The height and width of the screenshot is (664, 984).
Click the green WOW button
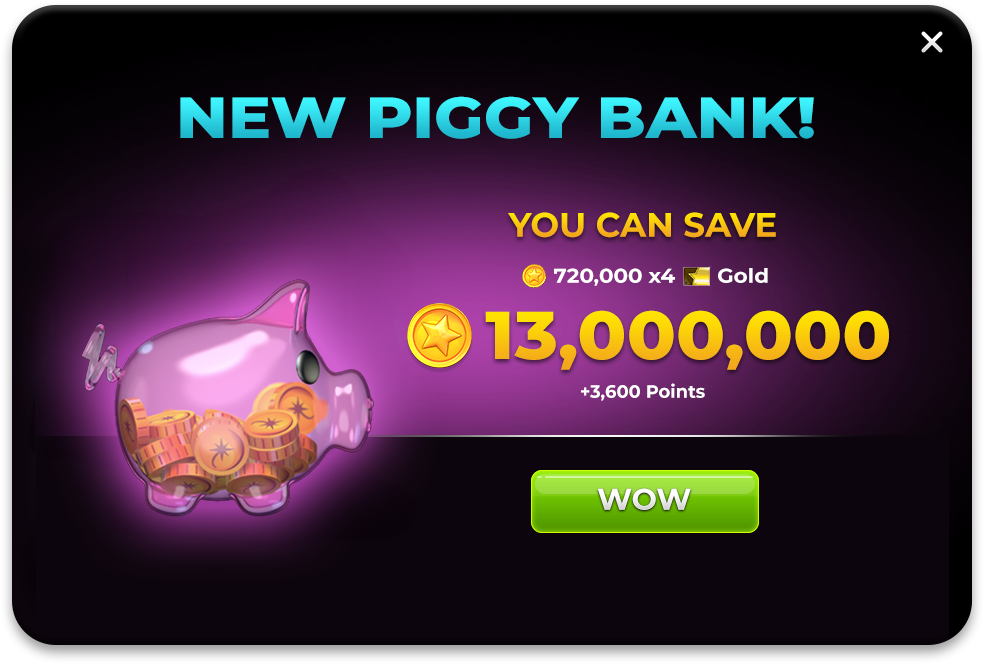click(644, 501)
